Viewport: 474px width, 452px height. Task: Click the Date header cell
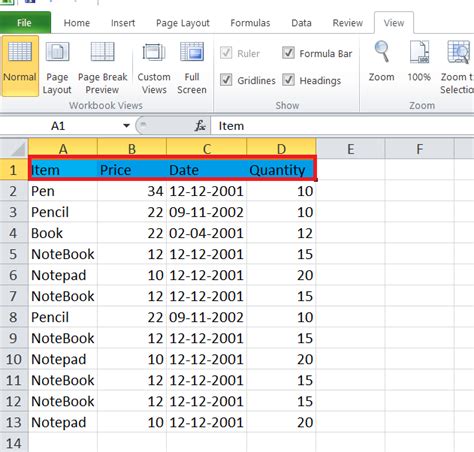(207, 170)
